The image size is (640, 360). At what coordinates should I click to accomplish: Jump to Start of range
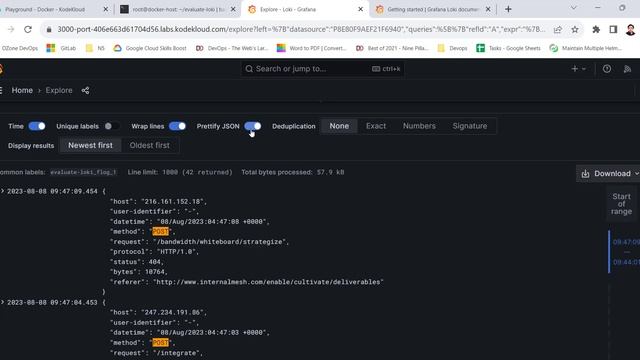coord(621,204)
